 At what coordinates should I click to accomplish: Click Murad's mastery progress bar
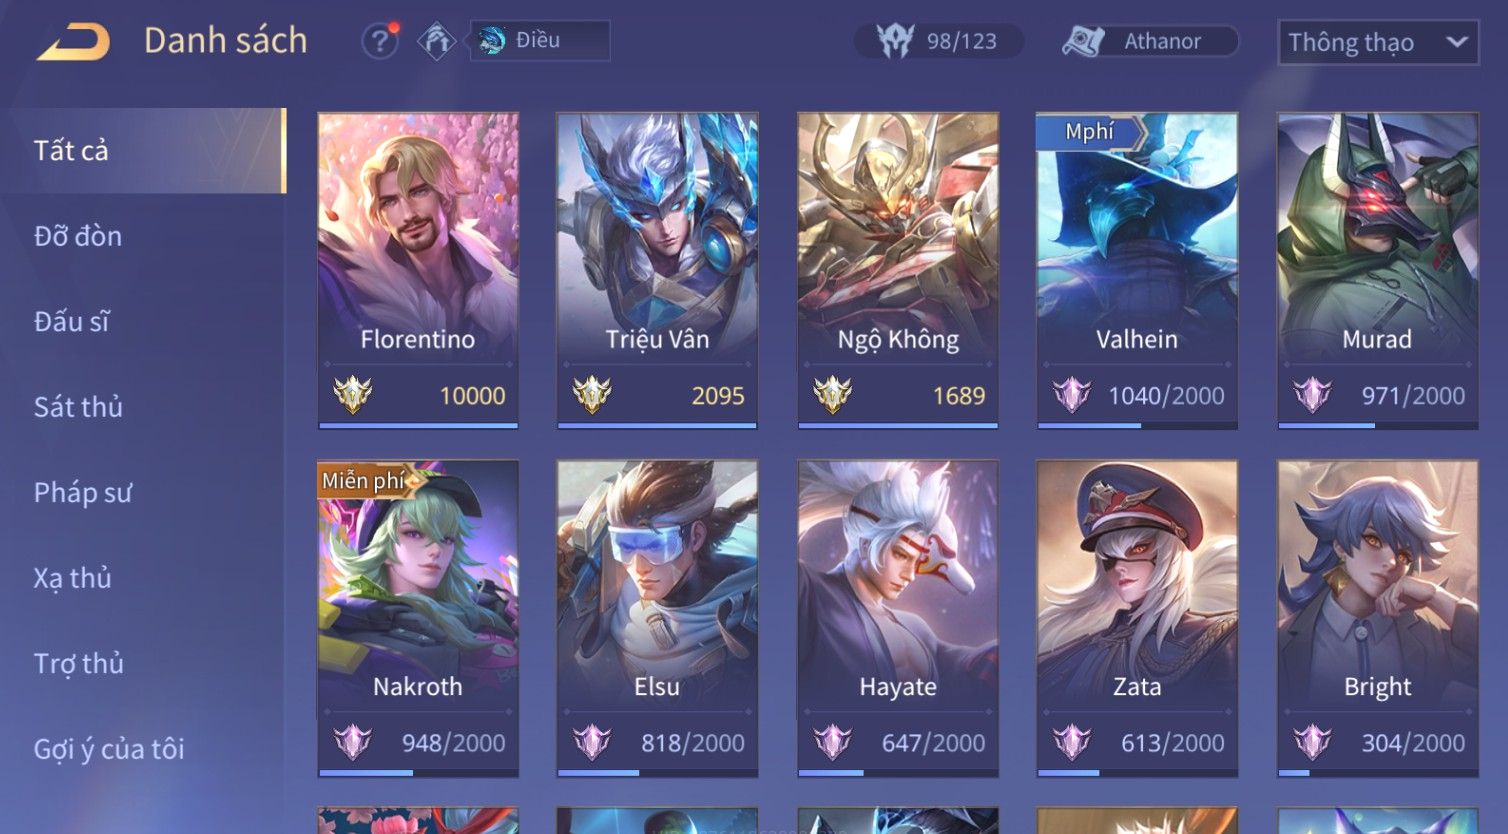tap(1377, 425)
